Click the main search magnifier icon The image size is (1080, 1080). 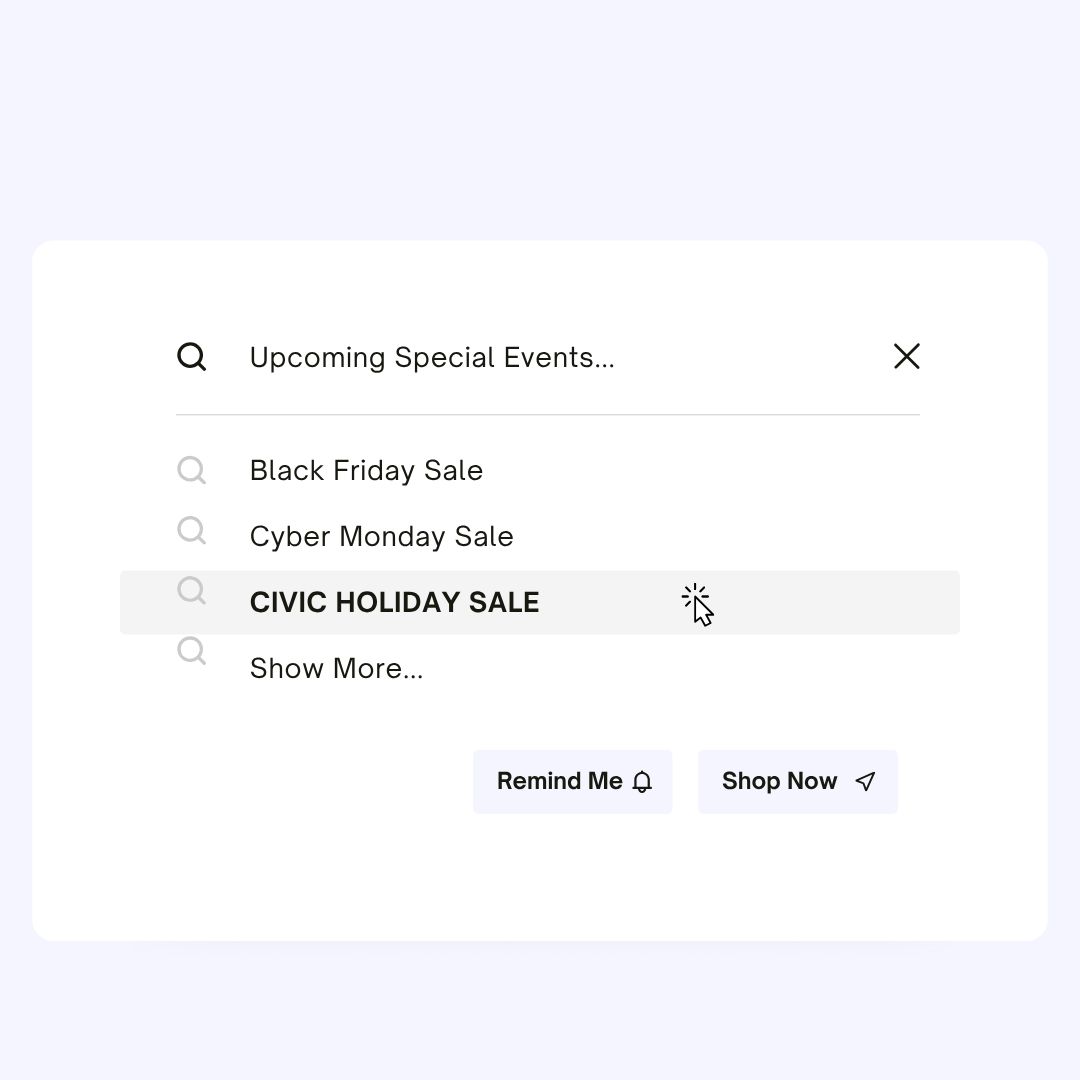point(191,357)
